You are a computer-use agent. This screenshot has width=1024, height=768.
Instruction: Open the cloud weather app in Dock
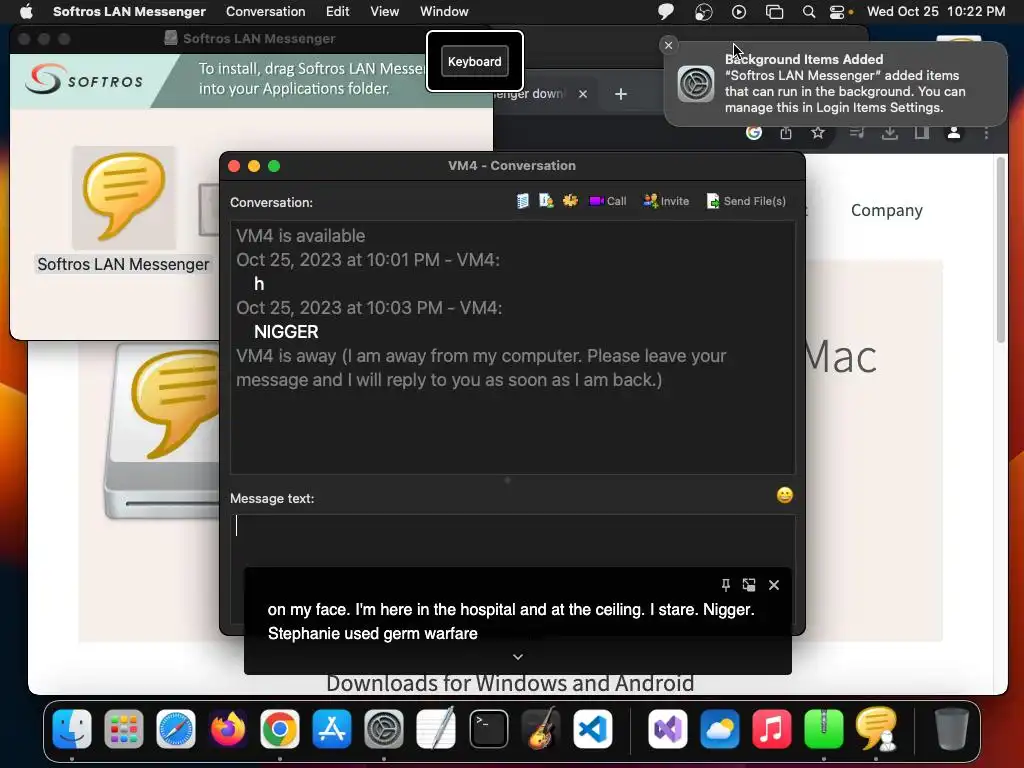point(720,729)
